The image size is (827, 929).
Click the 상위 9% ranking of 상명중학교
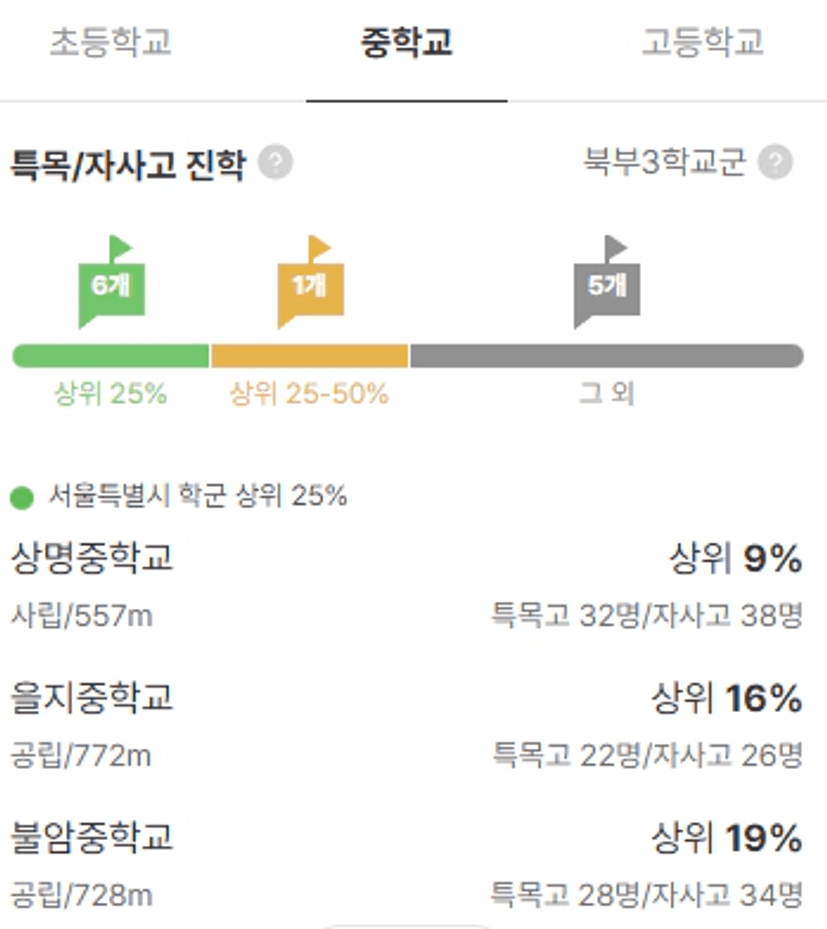[736, 558]
